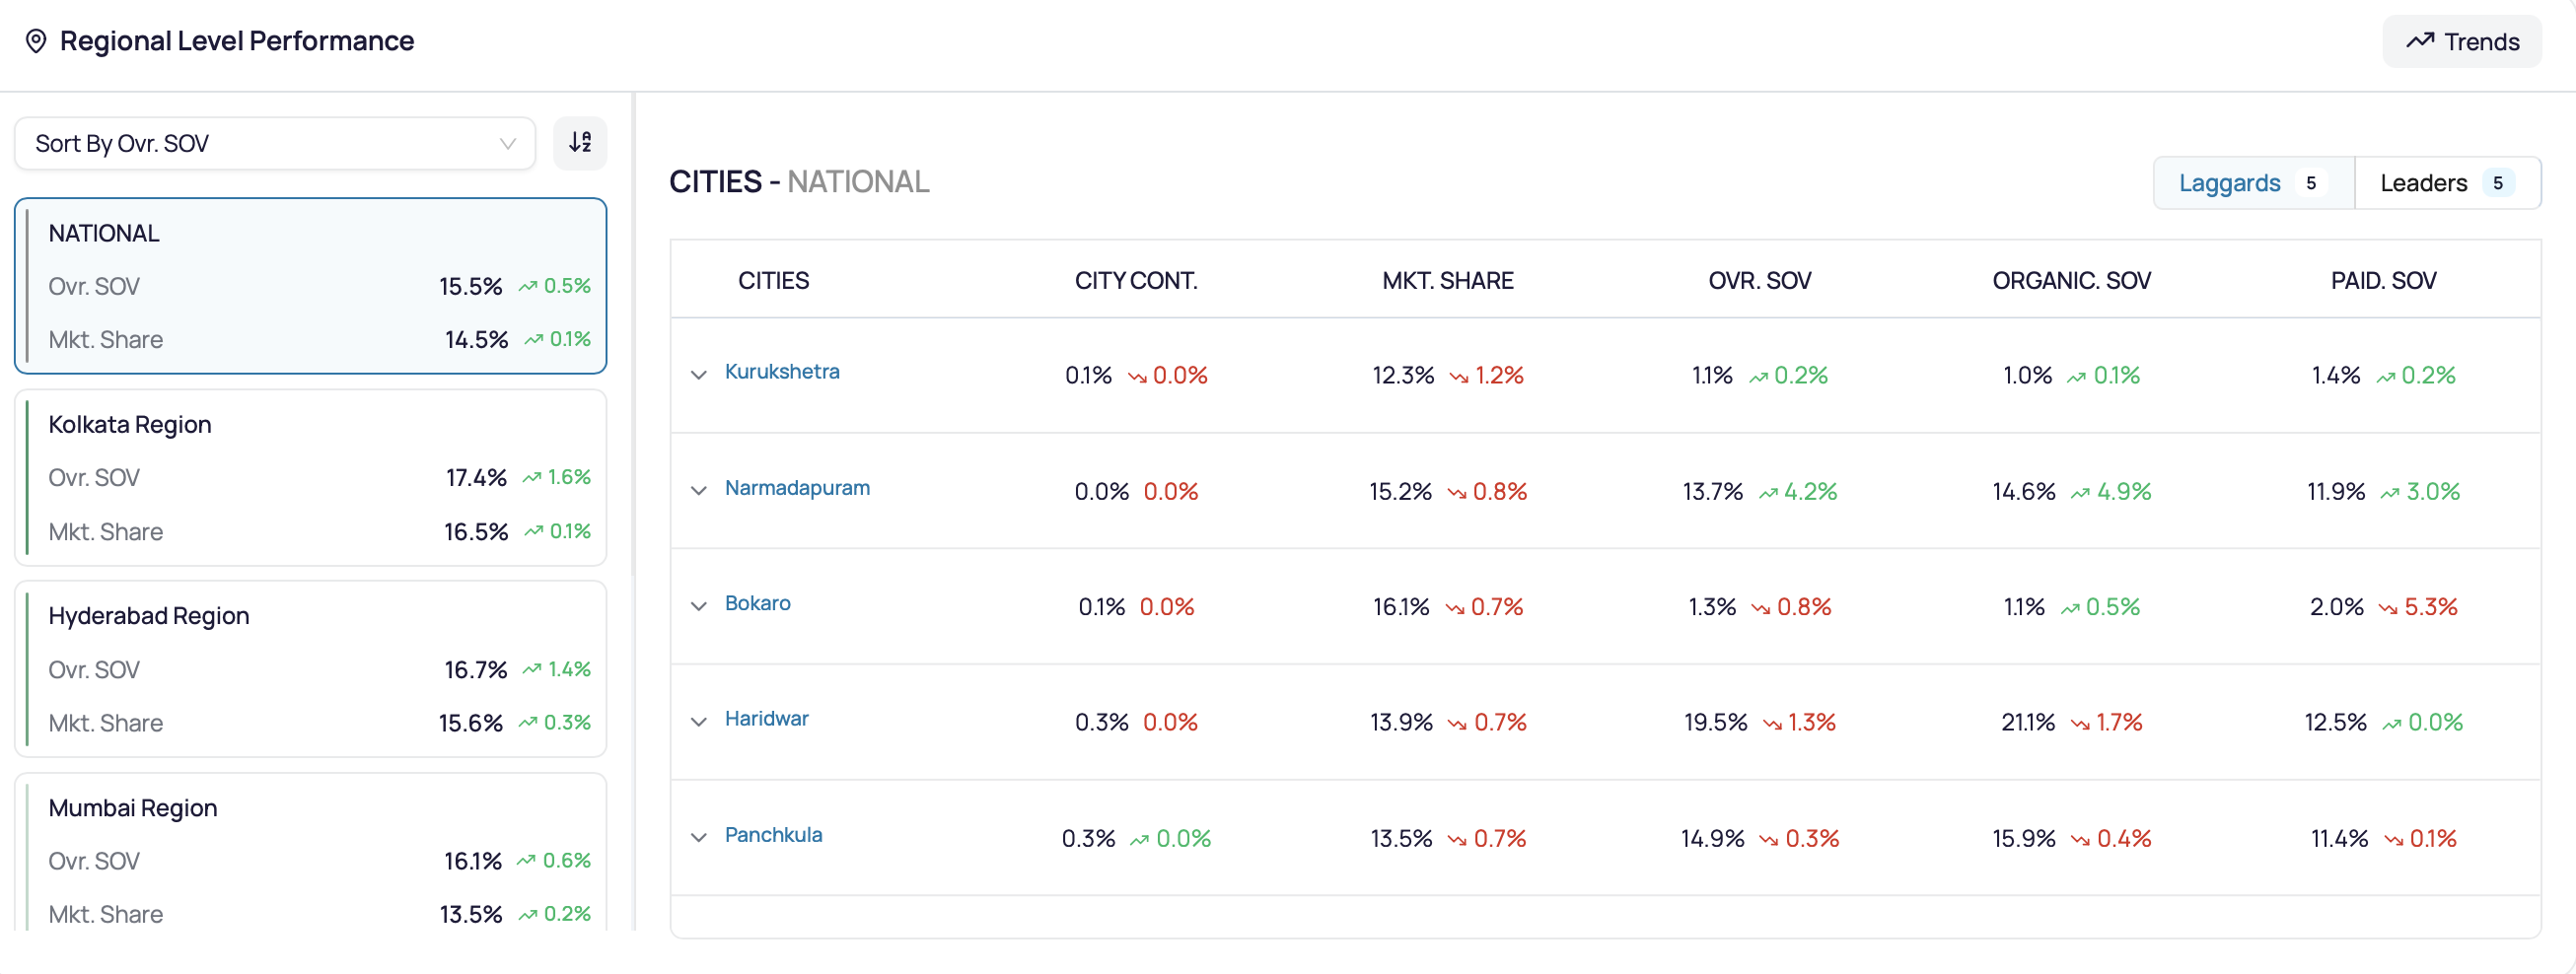Image resolution: width=2576 pixels, height=974 pixels.
Task: Expand the Panchkula row chevron
Action: (699, 837)
